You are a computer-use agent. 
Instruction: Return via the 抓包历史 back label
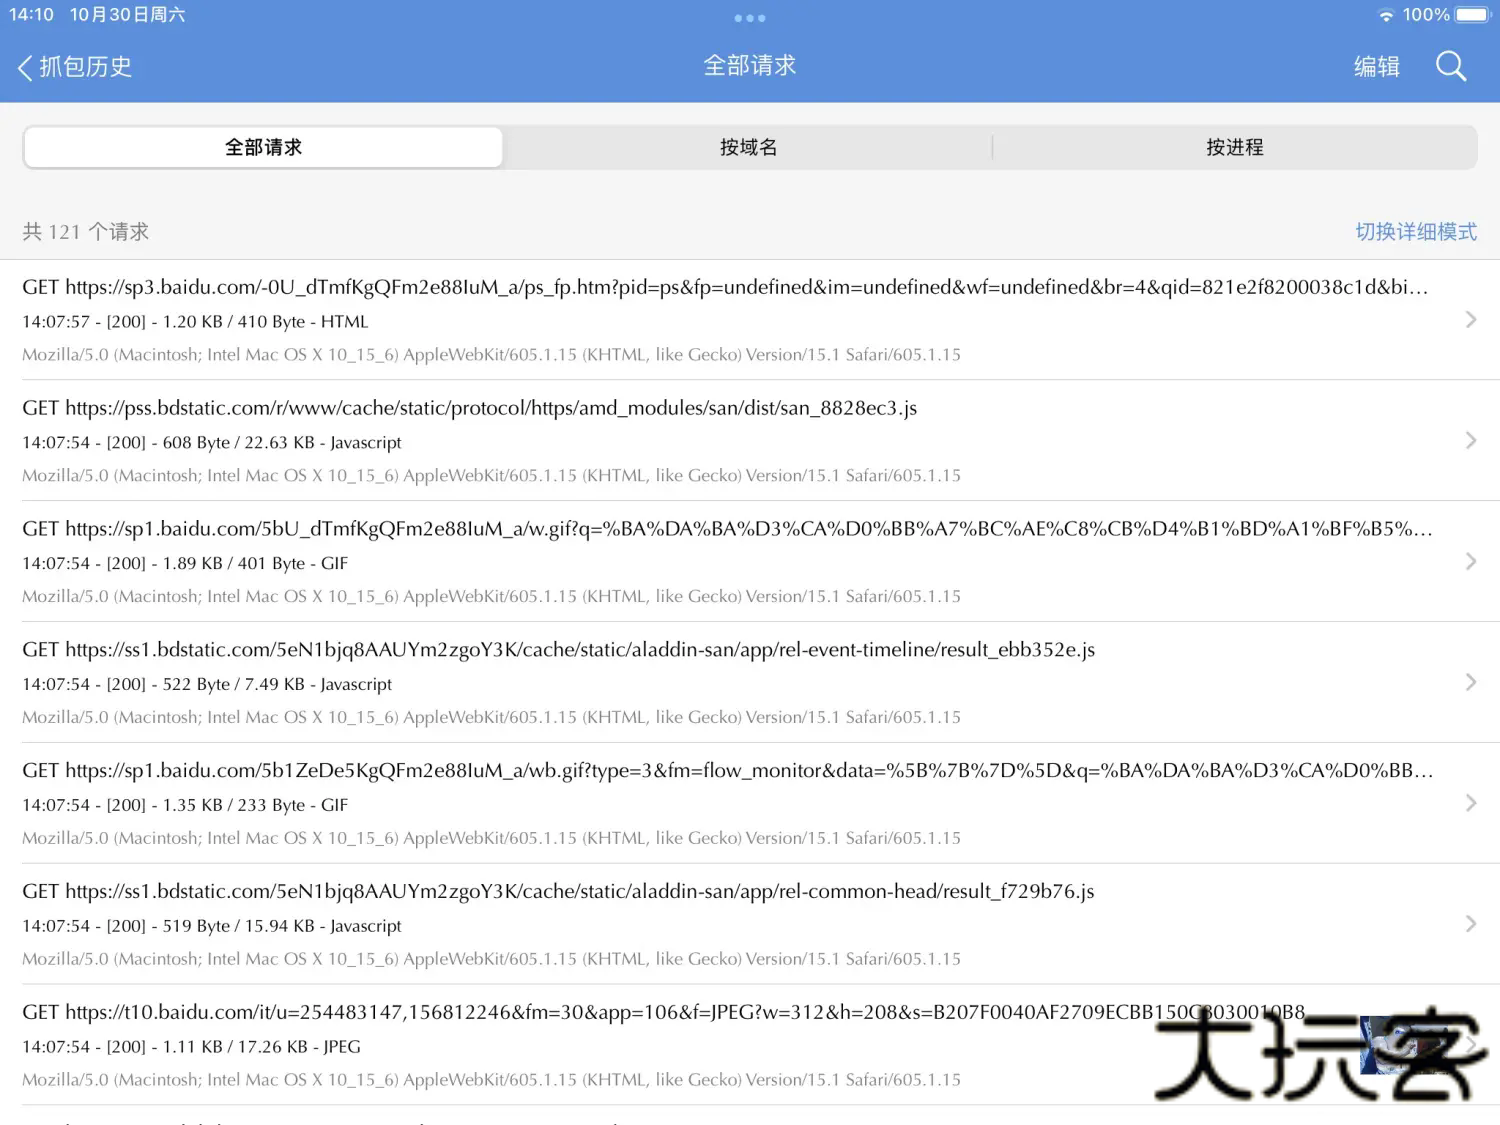(x=85, y=66)
